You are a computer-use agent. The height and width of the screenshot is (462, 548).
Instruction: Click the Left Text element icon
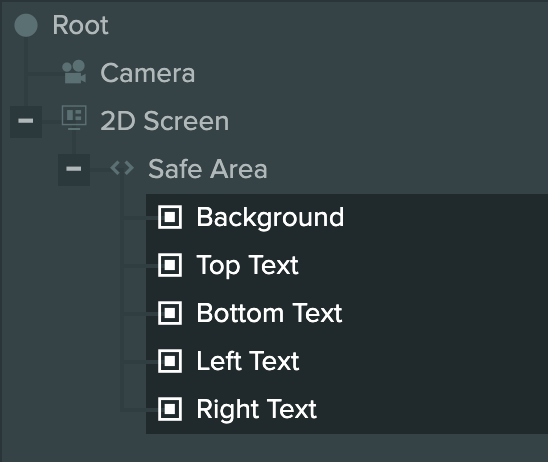[x=170, y=361]
